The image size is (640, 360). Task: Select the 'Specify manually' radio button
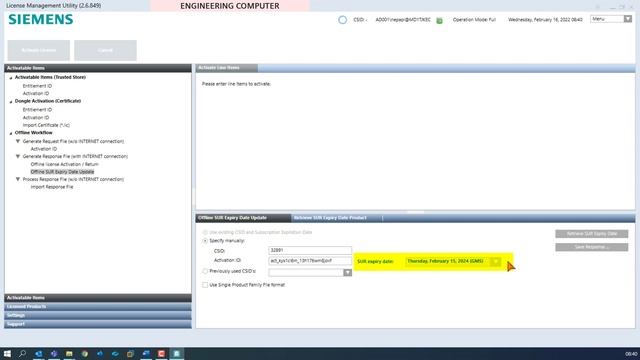pos(205,241)
